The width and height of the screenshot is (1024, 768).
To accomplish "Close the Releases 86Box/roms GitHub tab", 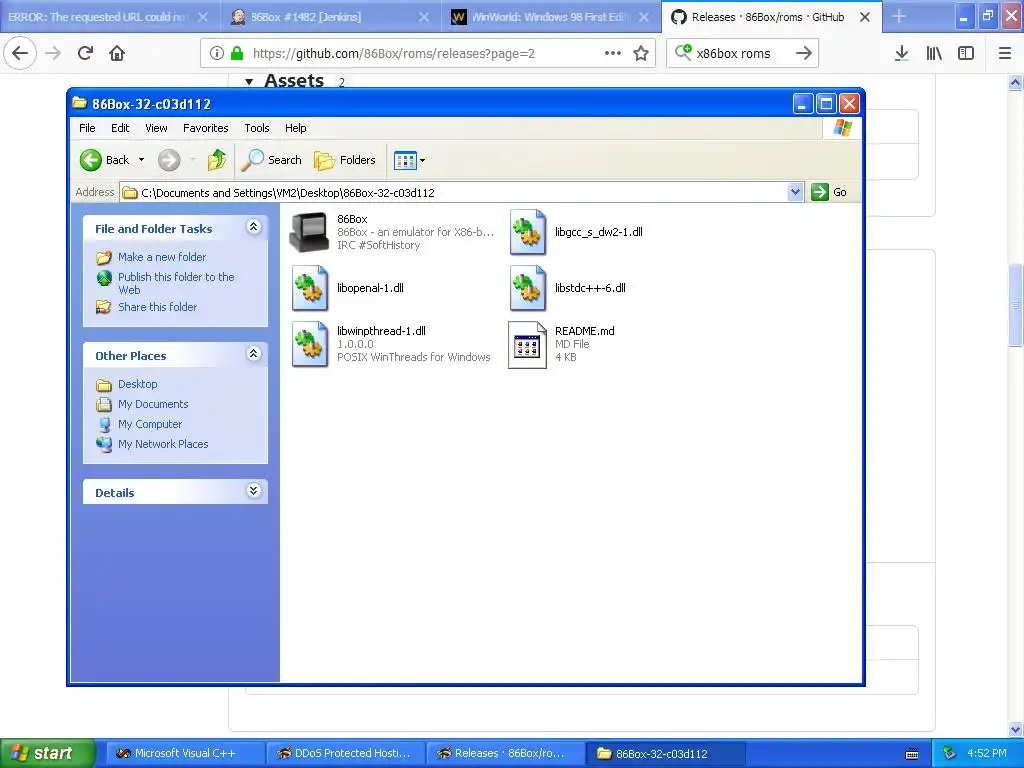I will click(865, 17).
